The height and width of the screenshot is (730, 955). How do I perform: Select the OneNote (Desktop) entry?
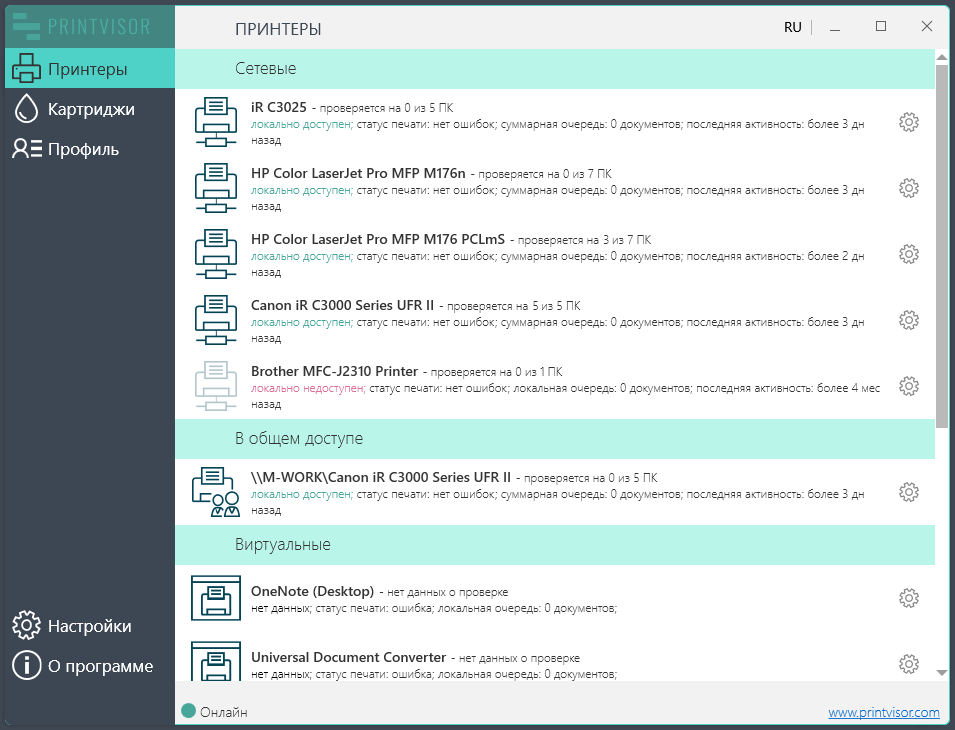tap(312, 591)
